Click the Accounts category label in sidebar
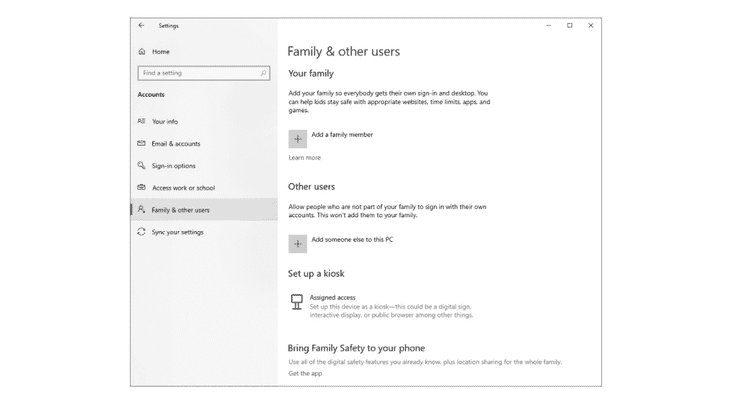Screen dimensions: 750x411 click(x=151, y=94)
